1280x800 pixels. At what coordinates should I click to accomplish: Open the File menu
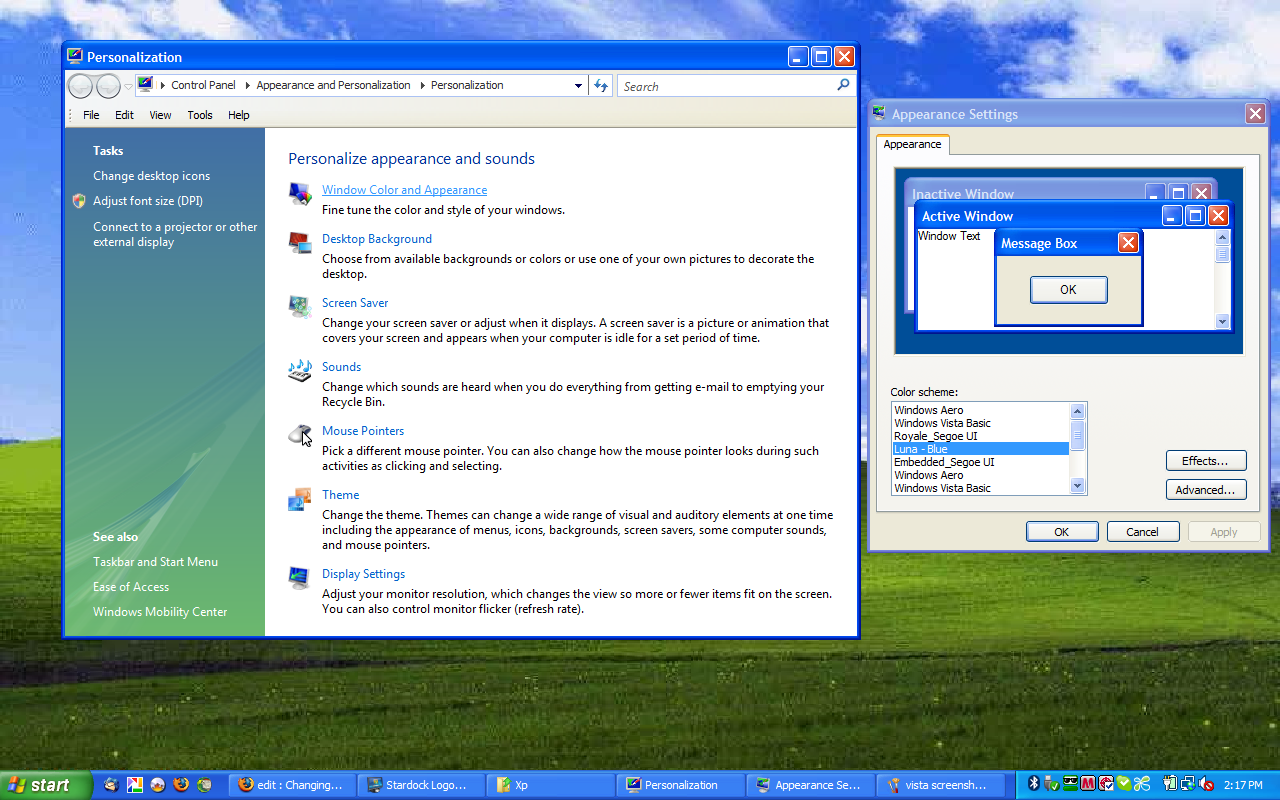click(91, 115)
